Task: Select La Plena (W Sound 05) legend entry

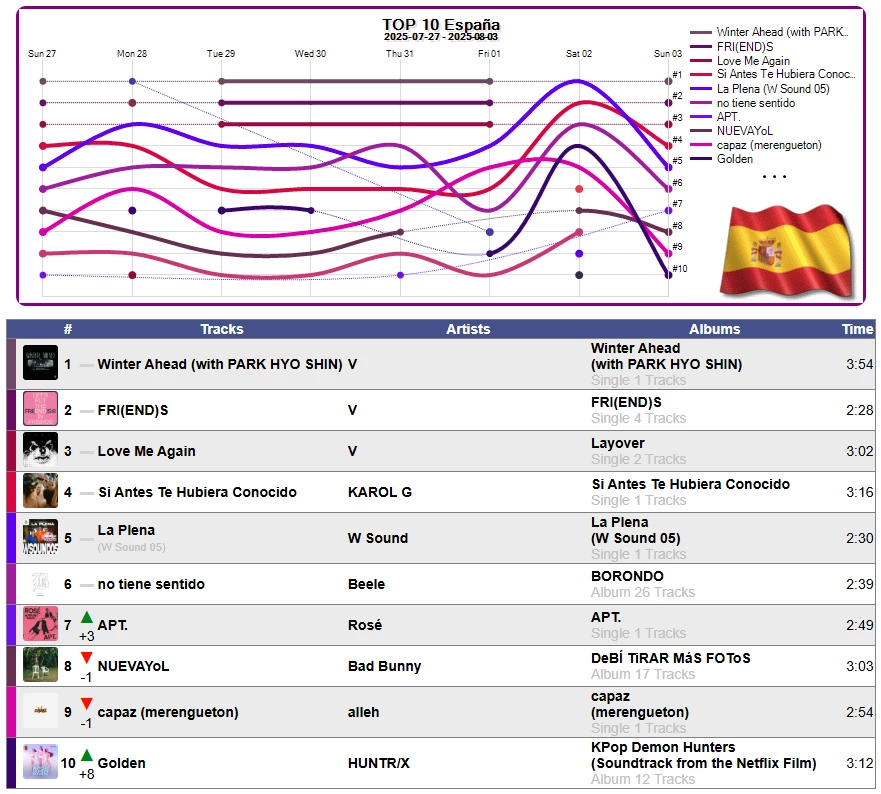Action: click(x=760, y=89)
